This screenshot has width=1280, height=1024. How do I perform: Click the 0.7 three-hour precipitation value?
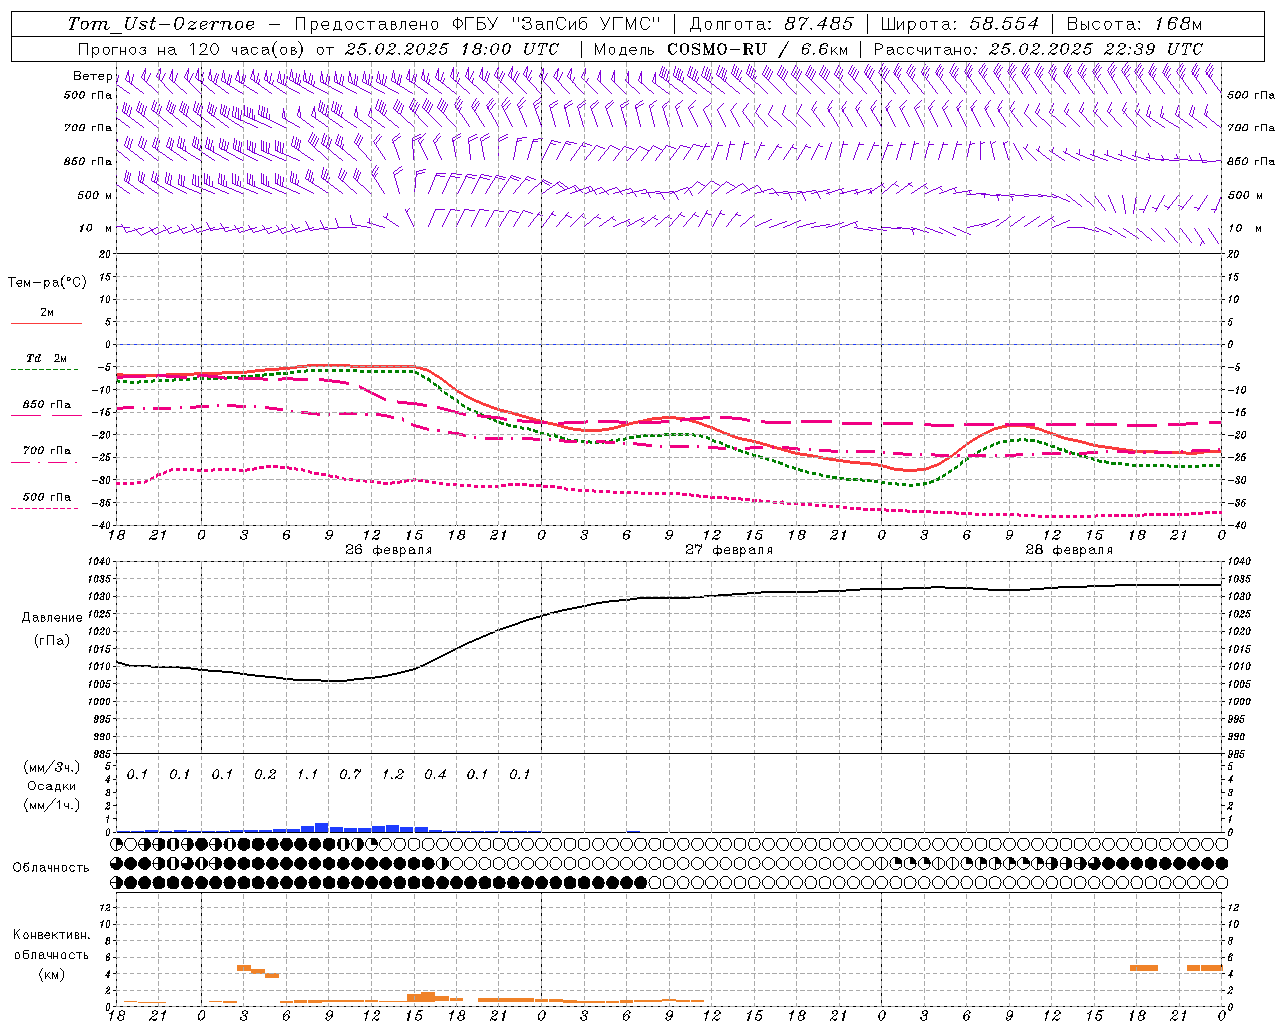point(350,774)
